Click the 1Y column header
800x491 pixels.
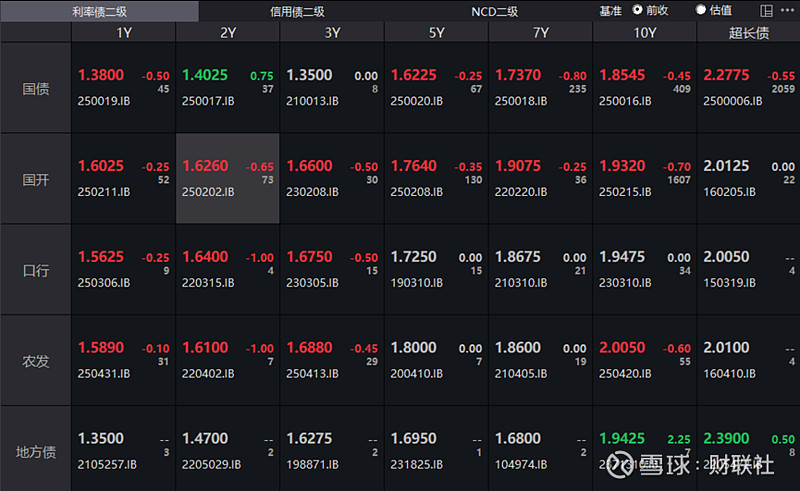point(124,32)
